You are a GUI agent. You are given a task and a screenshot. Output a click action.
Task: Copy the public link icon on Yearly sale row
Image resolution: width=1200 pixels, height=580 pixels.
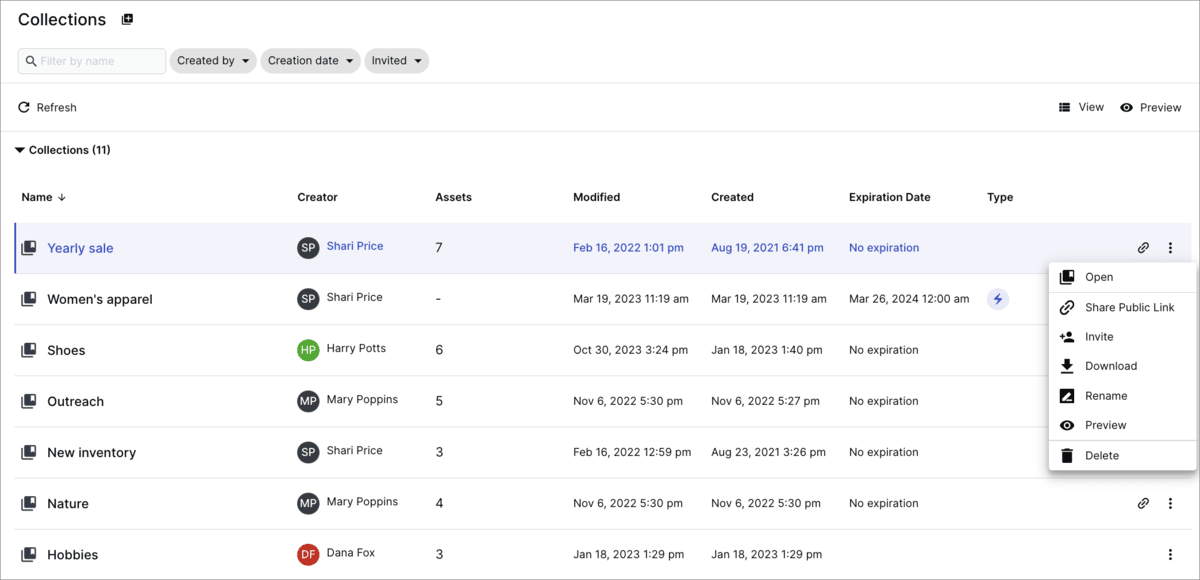click(x=1143, y=247)
